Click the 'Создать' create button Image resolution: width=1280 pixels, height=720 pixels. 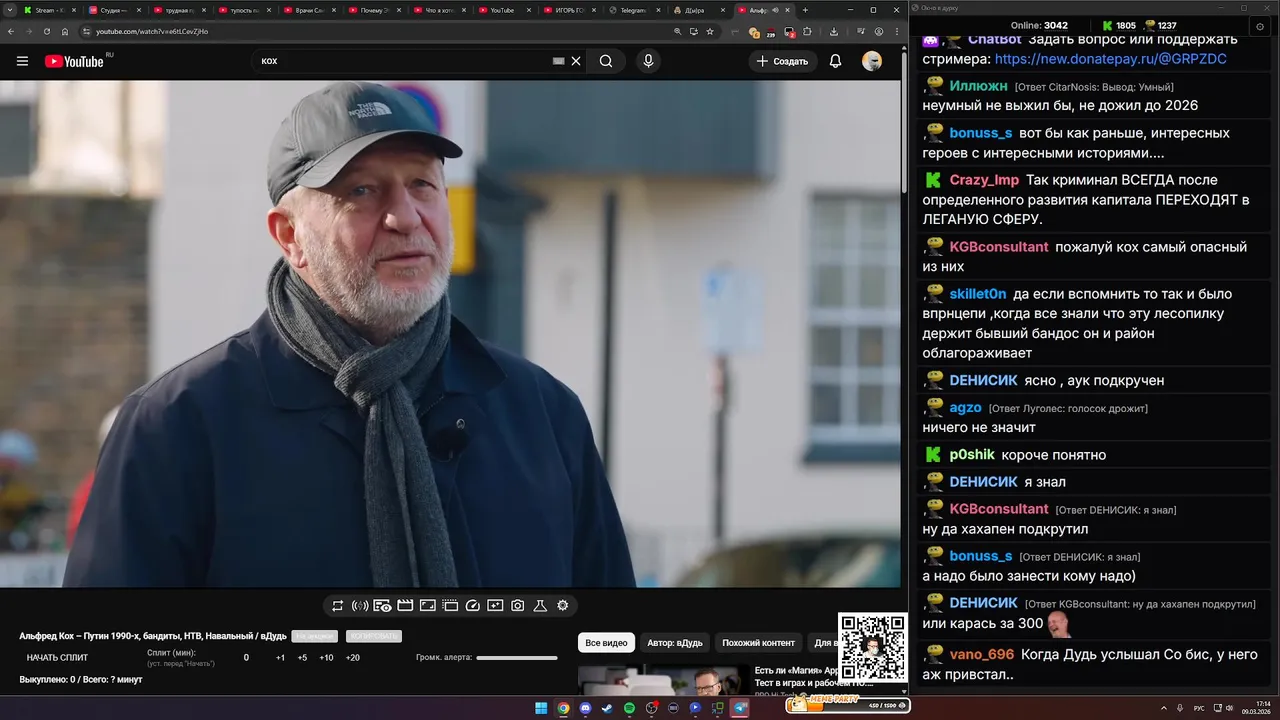[782, 61]
